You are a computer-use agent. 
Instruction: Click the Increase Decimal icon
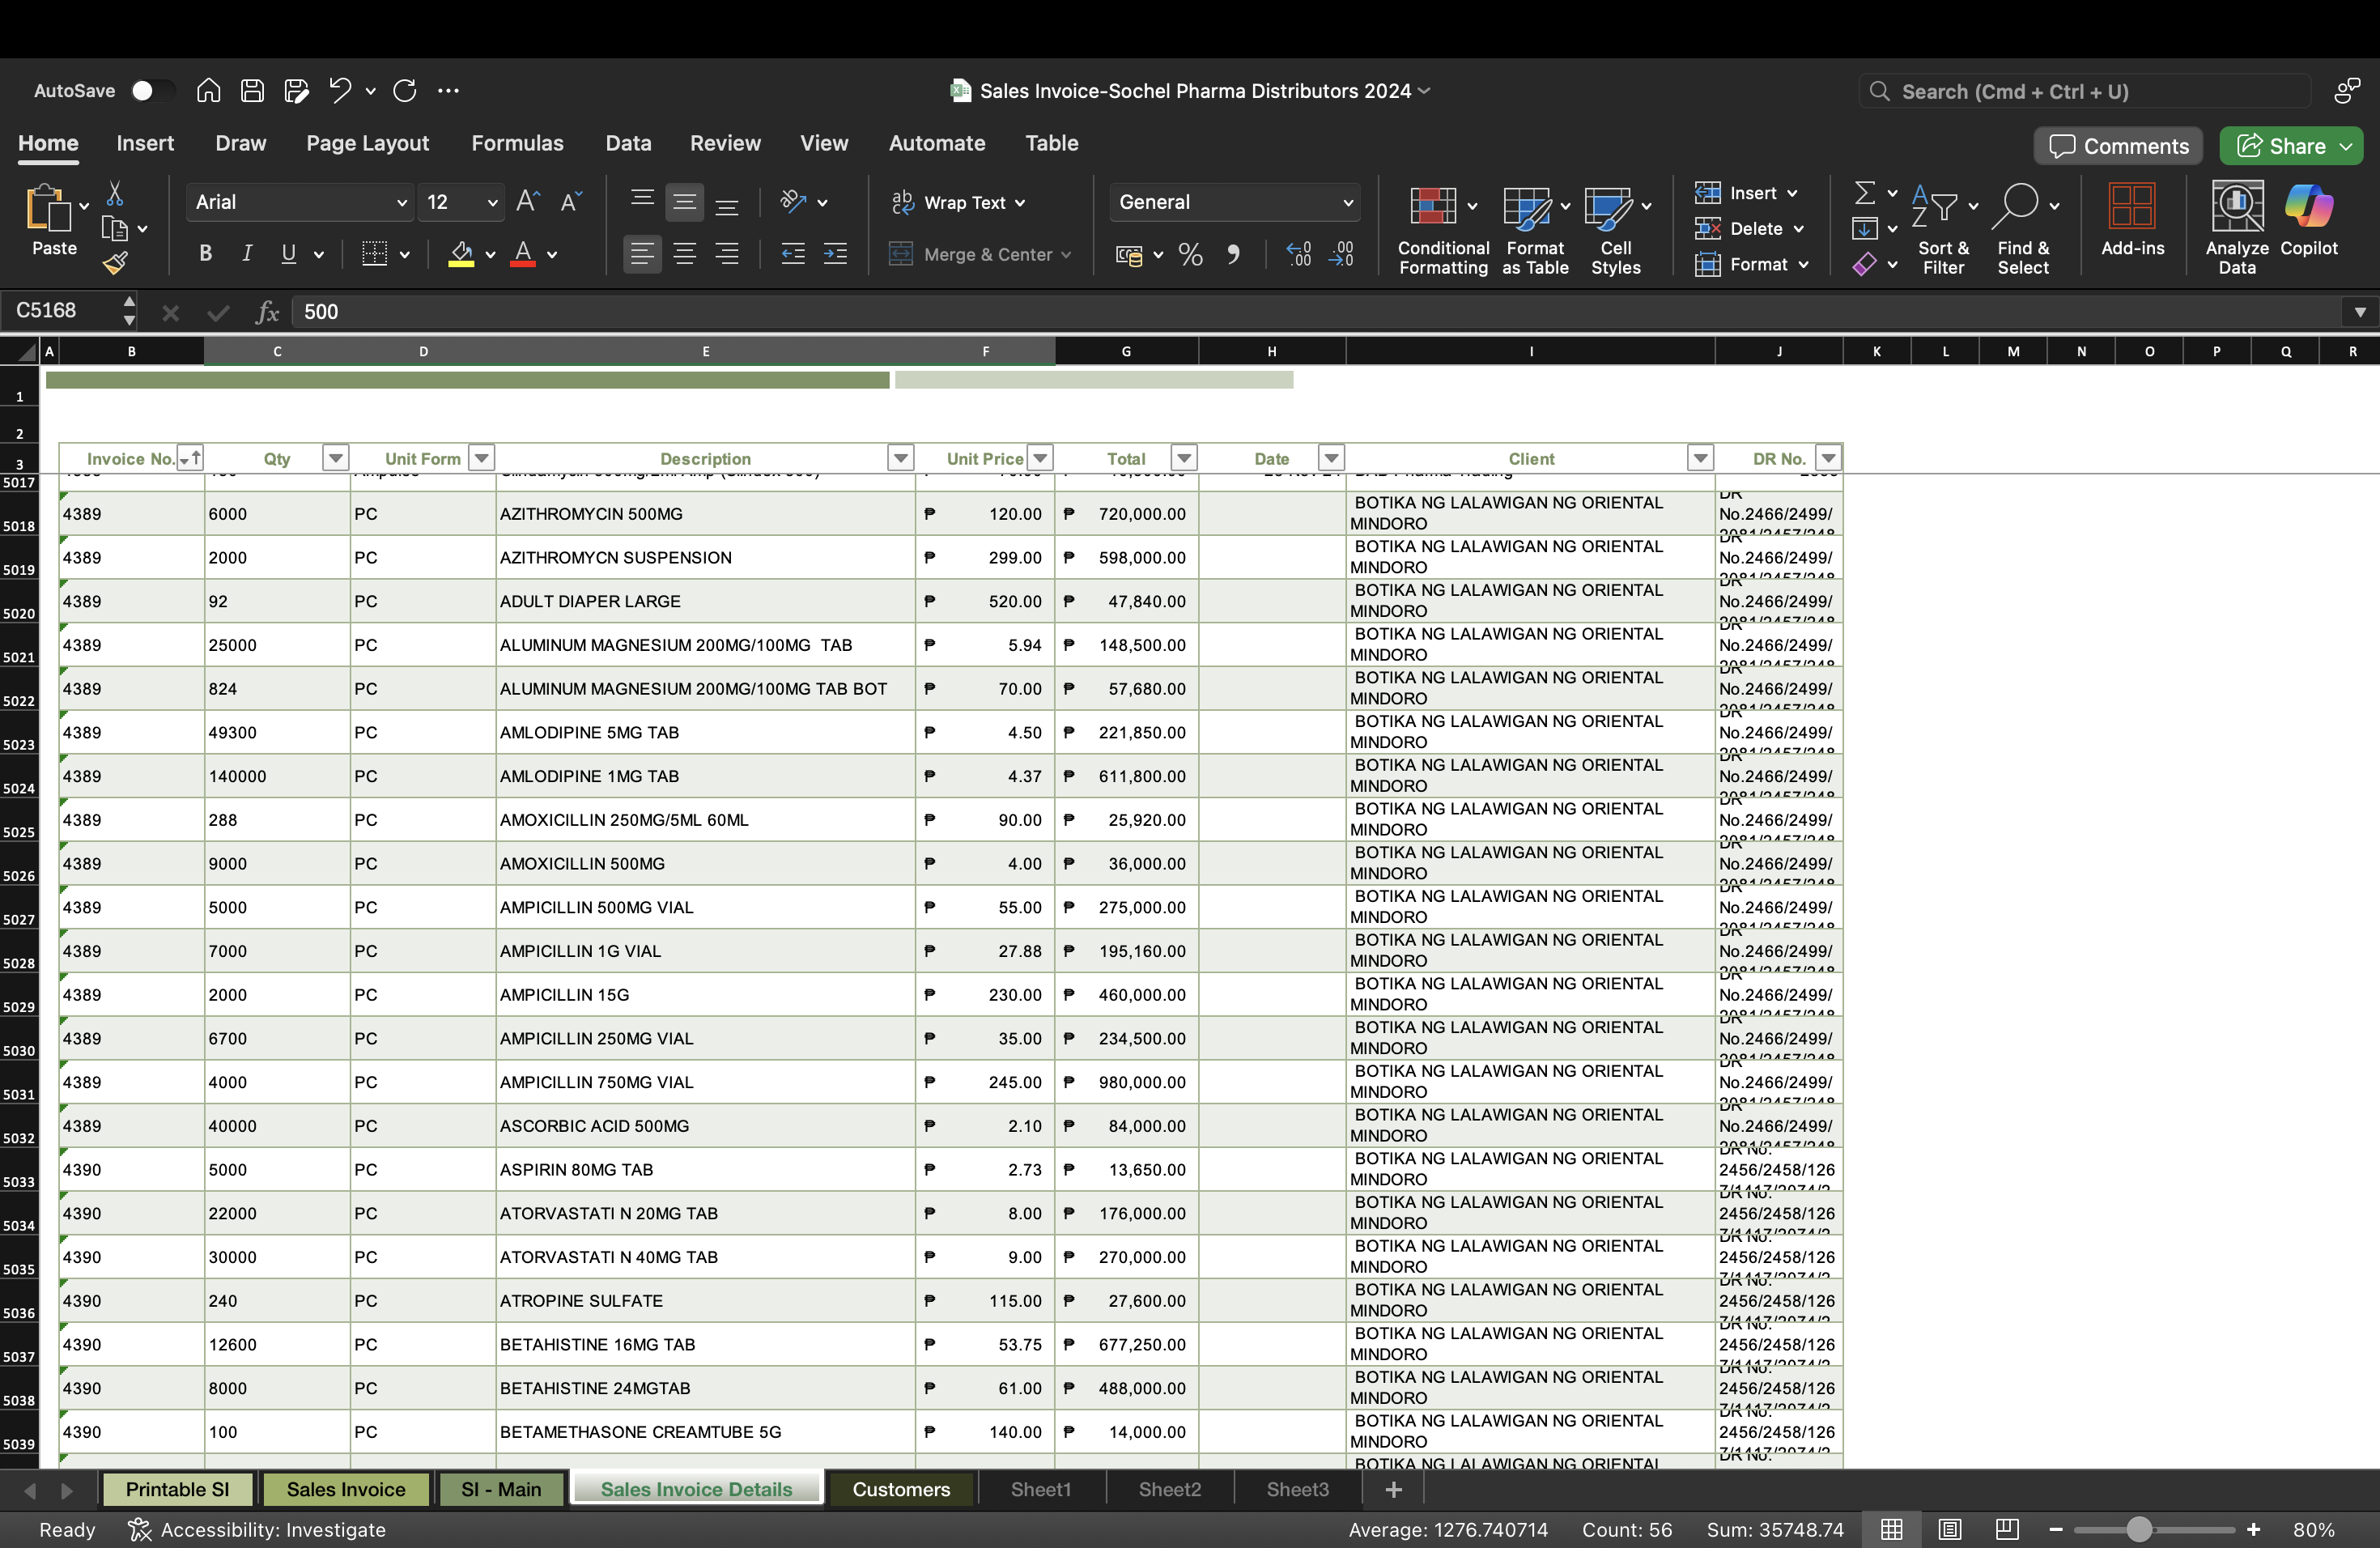(x=1298, y=254)
